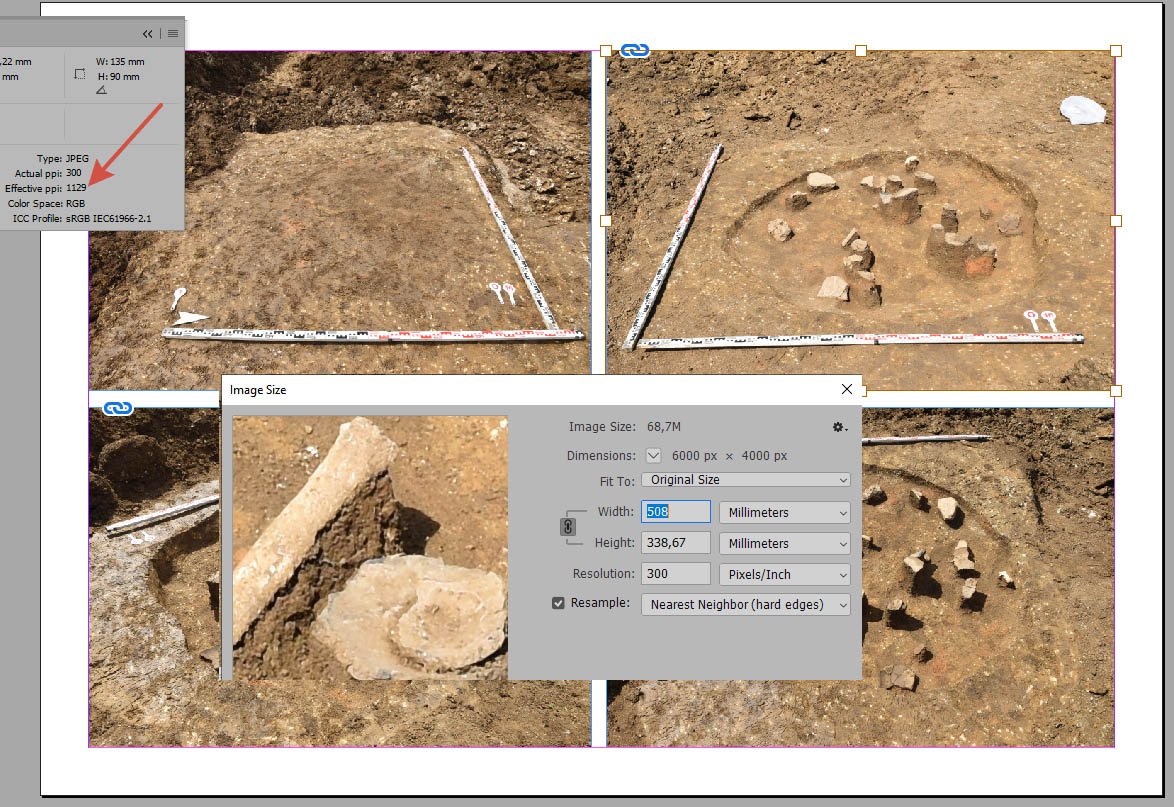Open Width units Millimeters dropdown
This screenshot has width=1174, height=807.
(x=785, y=512)
